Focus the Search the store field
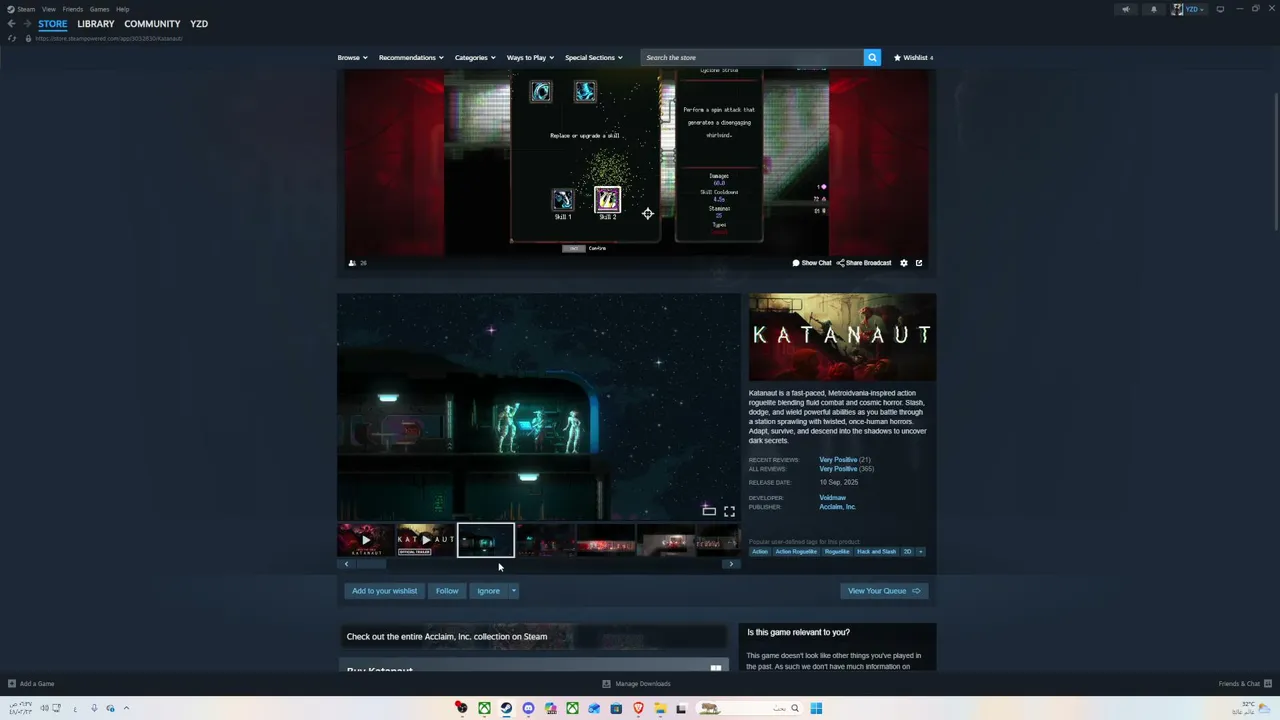This screenshot has height=720, width=1280. pos(752,58)
